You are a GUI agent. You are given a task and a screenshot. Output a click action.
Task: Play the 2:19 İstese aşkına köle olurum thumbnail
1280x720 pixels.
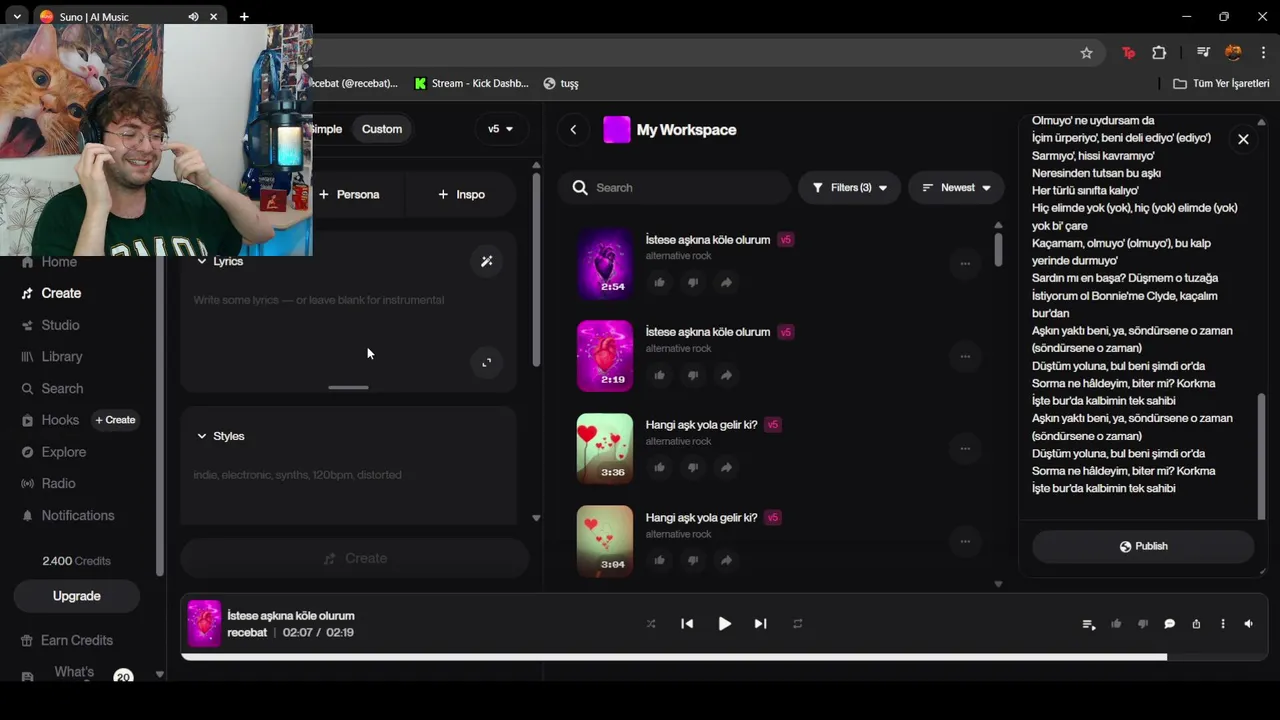[x=605, y=356]
